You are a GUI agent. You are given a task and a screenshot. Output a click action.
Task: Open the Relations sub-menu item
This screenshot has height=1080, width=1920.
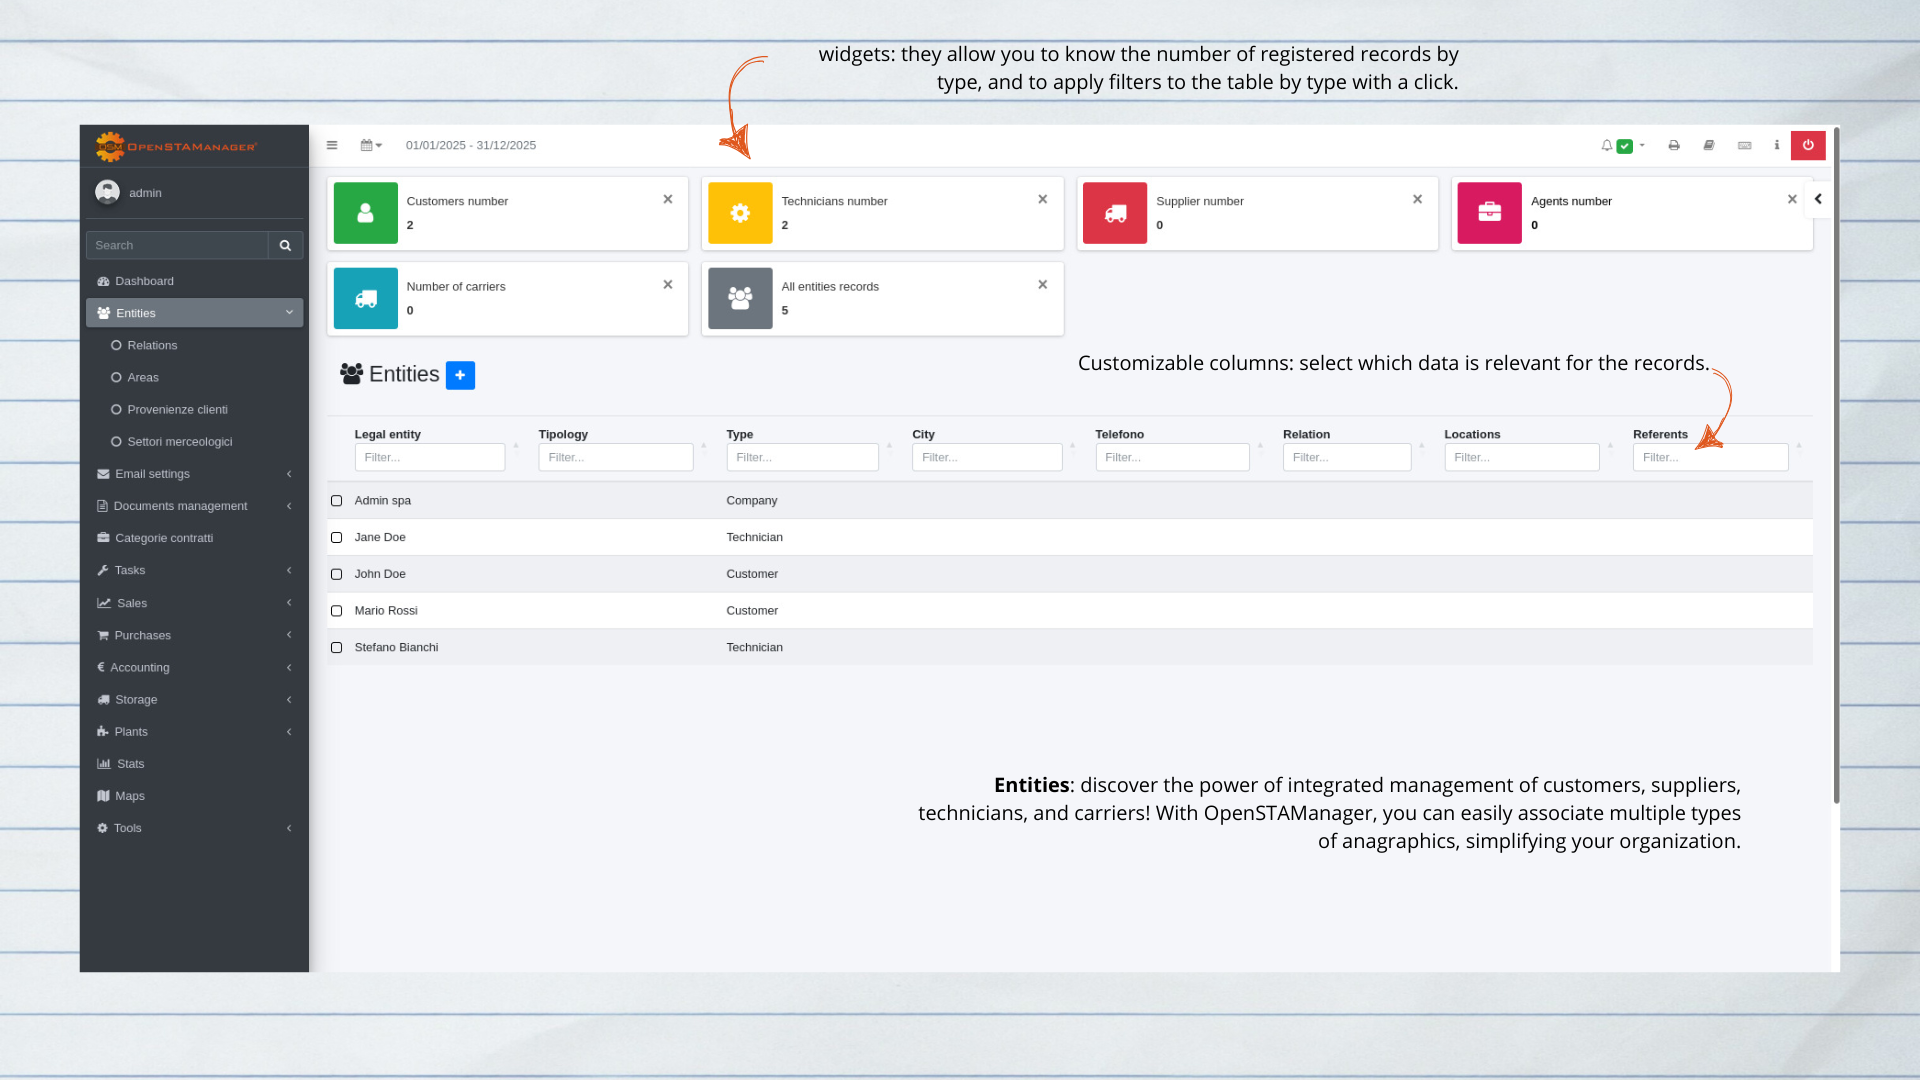[152, 344]
